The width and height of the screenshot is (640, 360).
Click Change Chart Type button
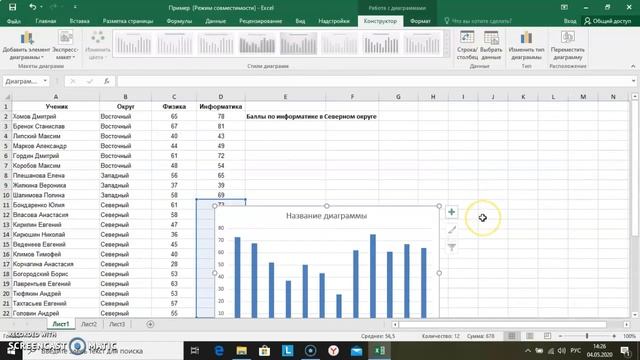click(526, 46)
